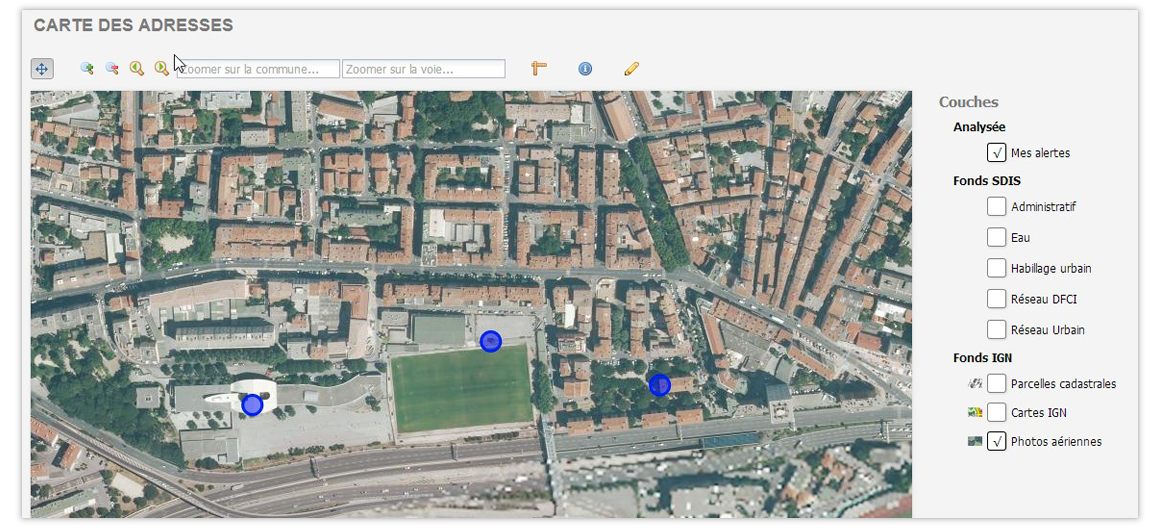The height and width of the screenshot is (528, 1161).
Task: Show the Habillage urbain layer
Action: tap(996, 268)
